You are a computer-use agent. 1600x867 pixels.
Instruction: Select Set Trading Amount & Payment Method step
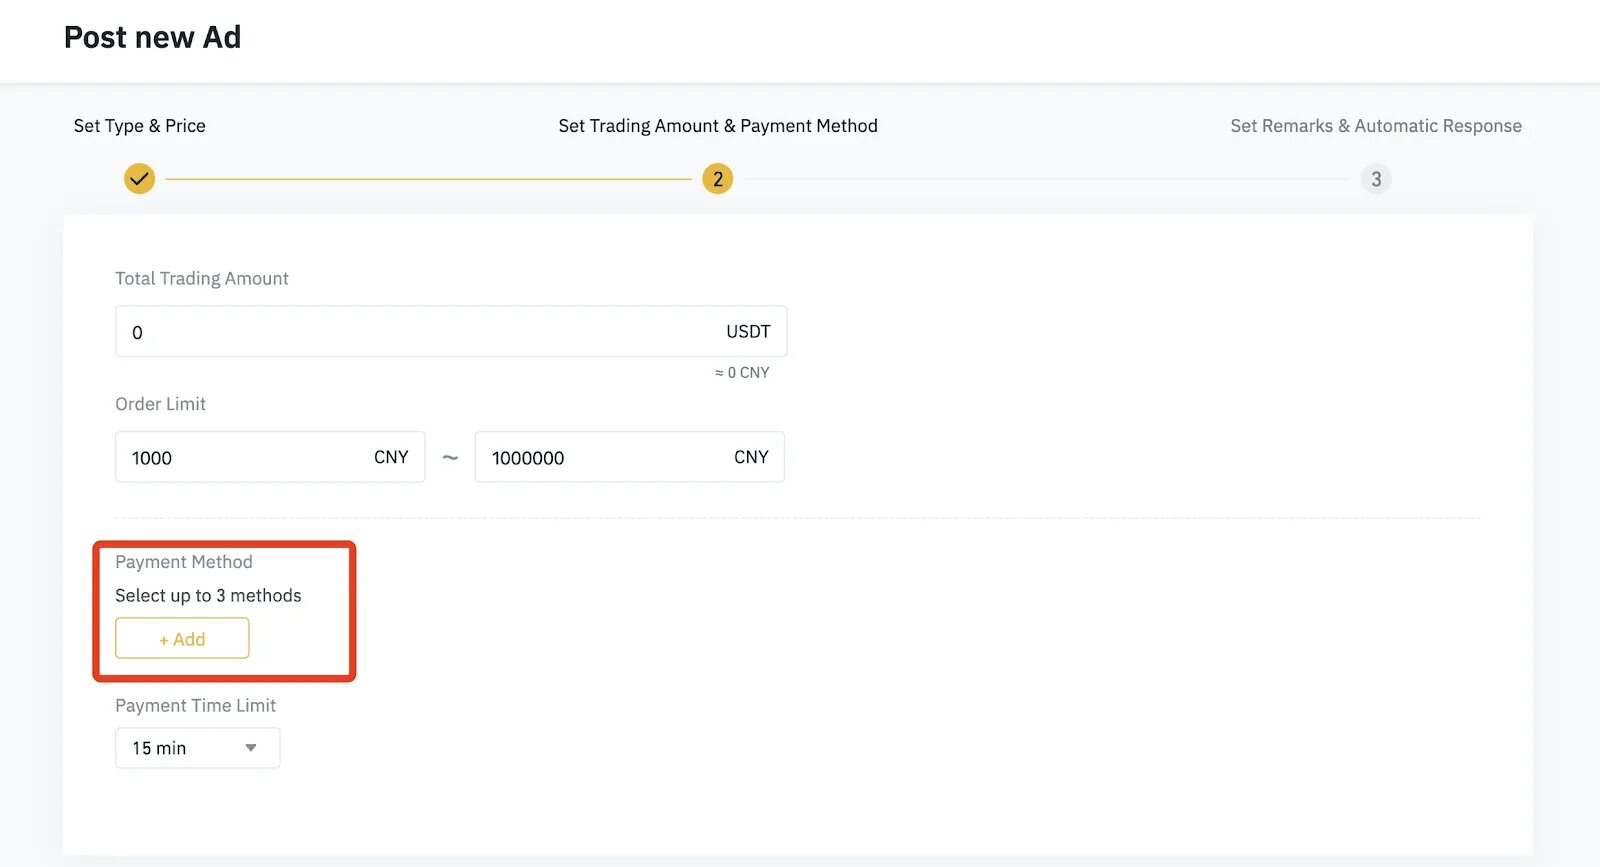pos(718,126)
